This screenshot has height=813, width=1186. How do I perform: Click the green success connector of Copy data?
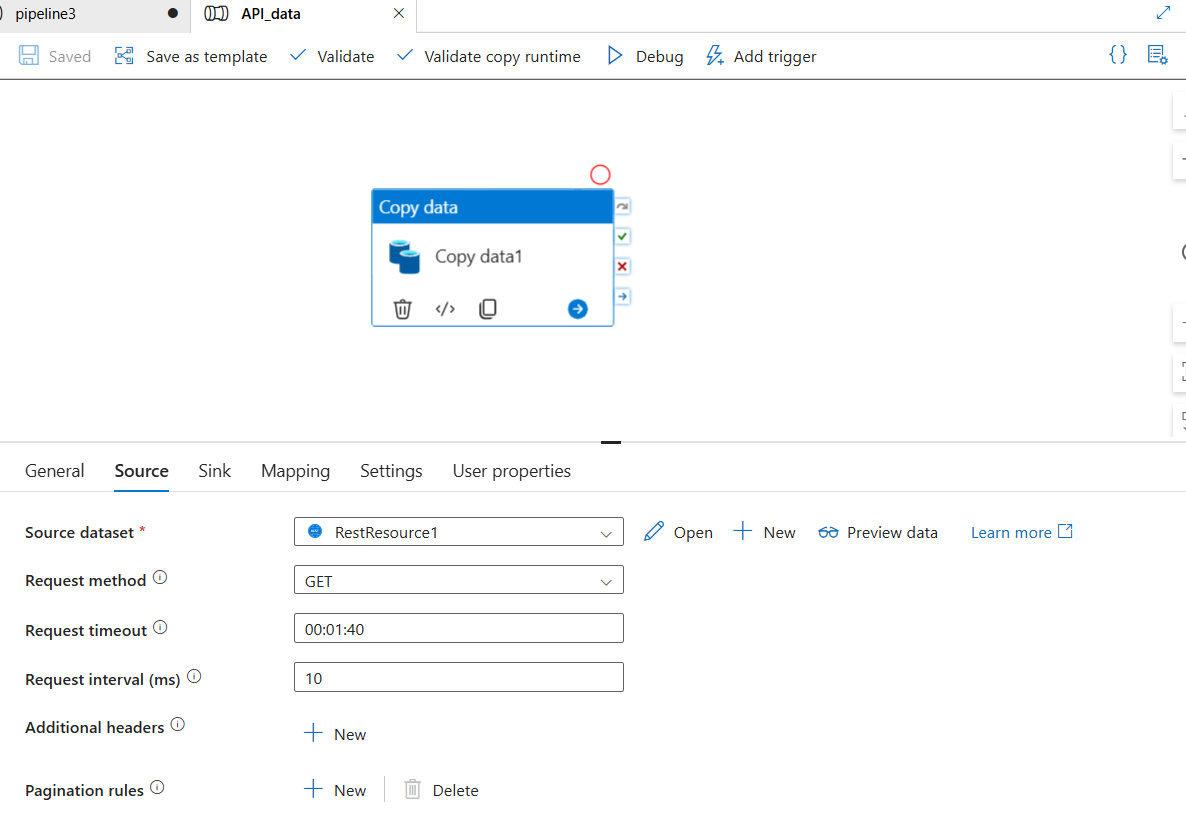(622, 237)
